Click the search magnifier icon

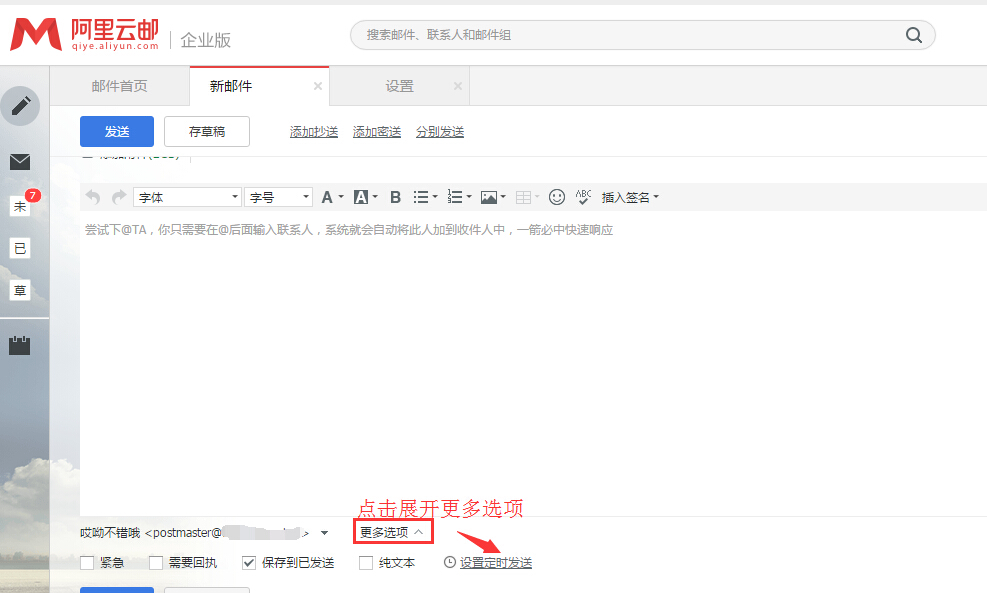(913, 35)
